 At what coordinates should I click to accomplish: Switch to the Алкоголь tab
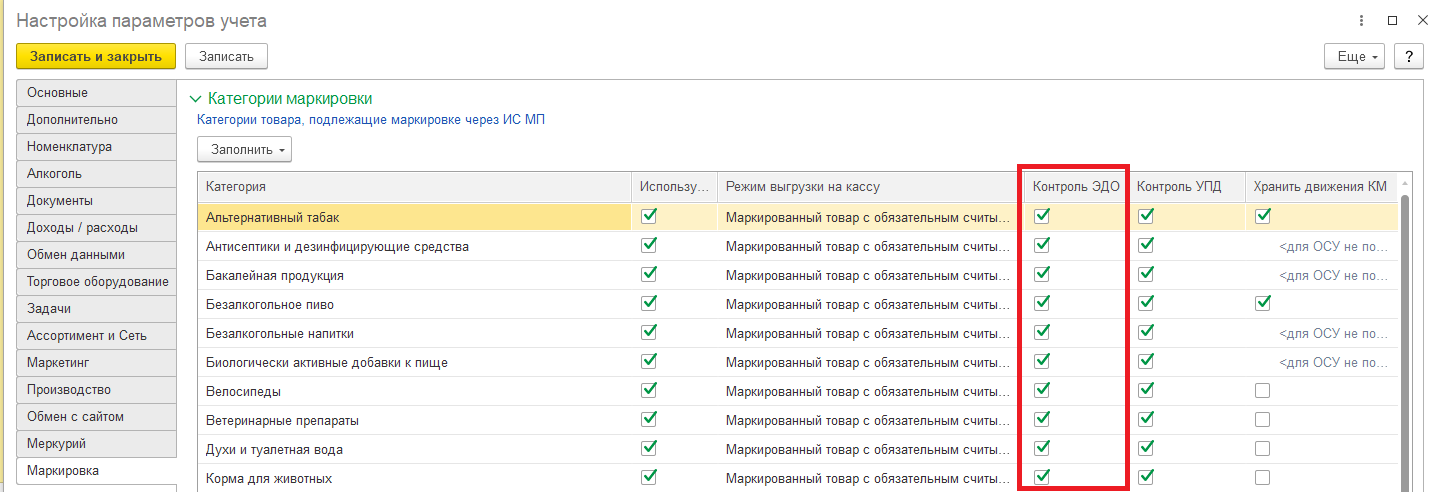pos(55,173)
